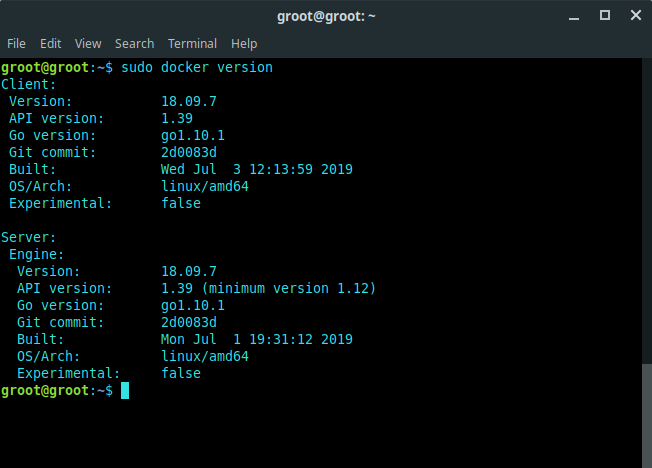
Task: Click the Engine 'API version:' label
Action: click(x=64, y=288)
